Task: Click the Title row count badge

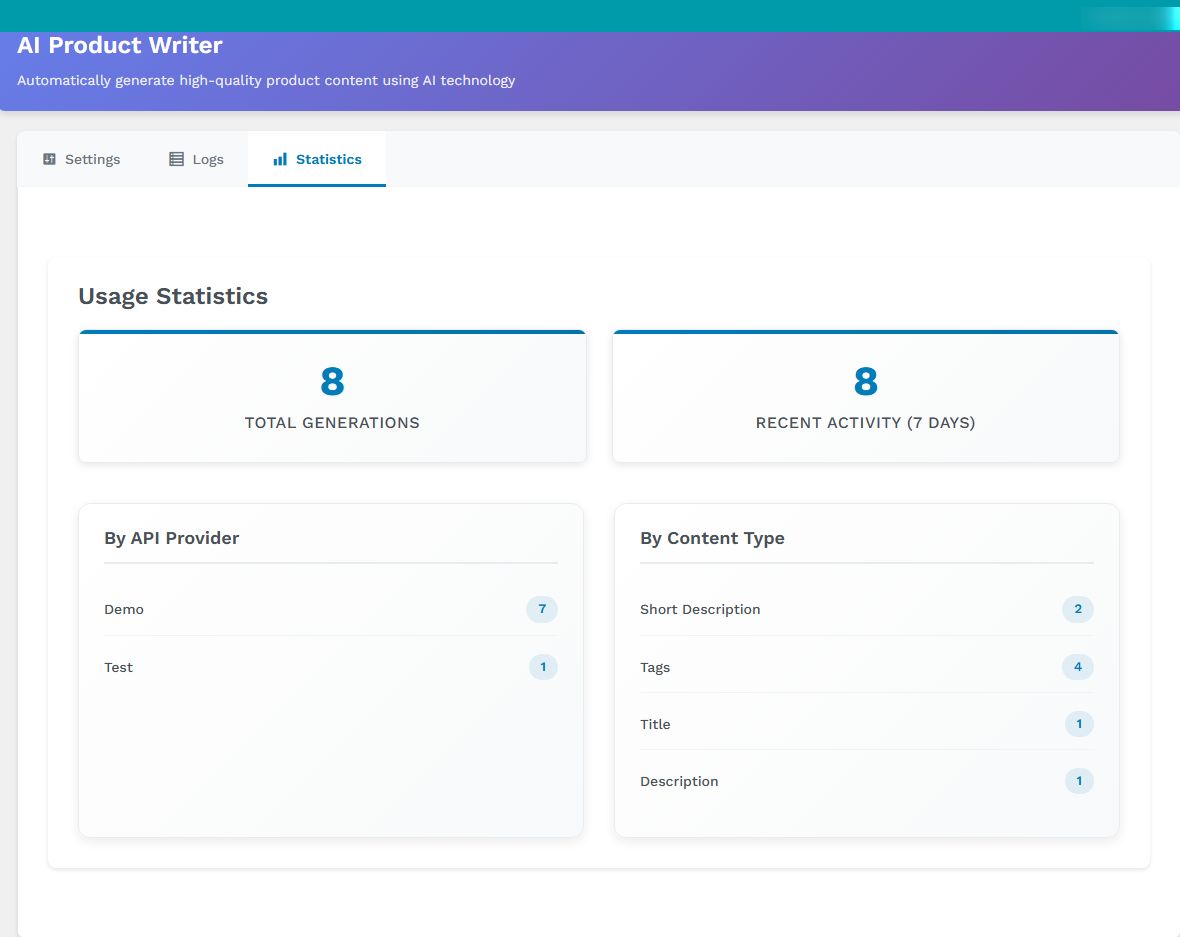Action: (x=1079, y=724)
